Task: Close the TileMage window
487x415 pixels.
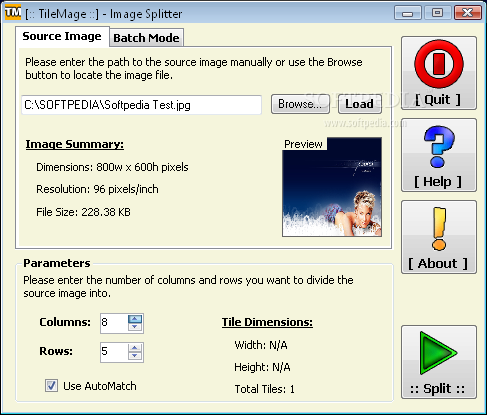Action: [468, 13]
